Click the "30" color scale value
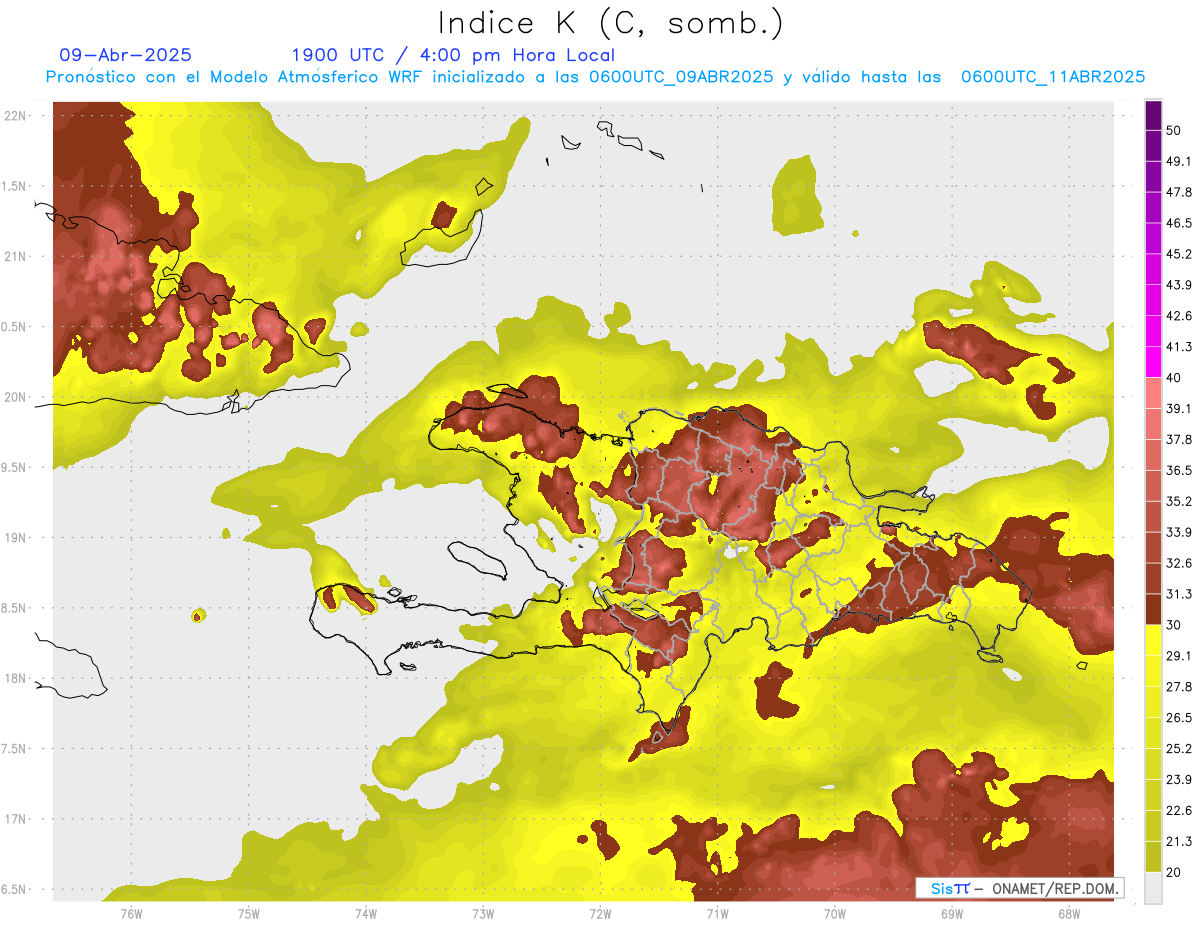 click(1174, 625)
